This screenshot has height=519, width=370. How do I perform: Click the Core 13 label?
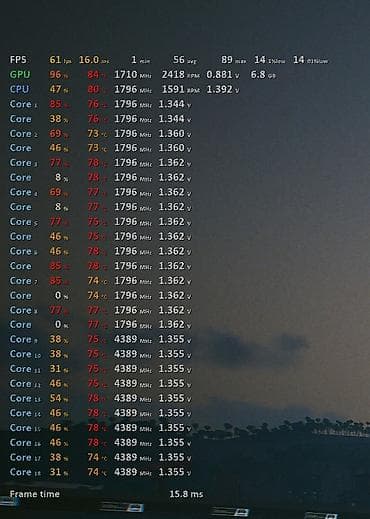pyautogui.click(x=25, y=398)
